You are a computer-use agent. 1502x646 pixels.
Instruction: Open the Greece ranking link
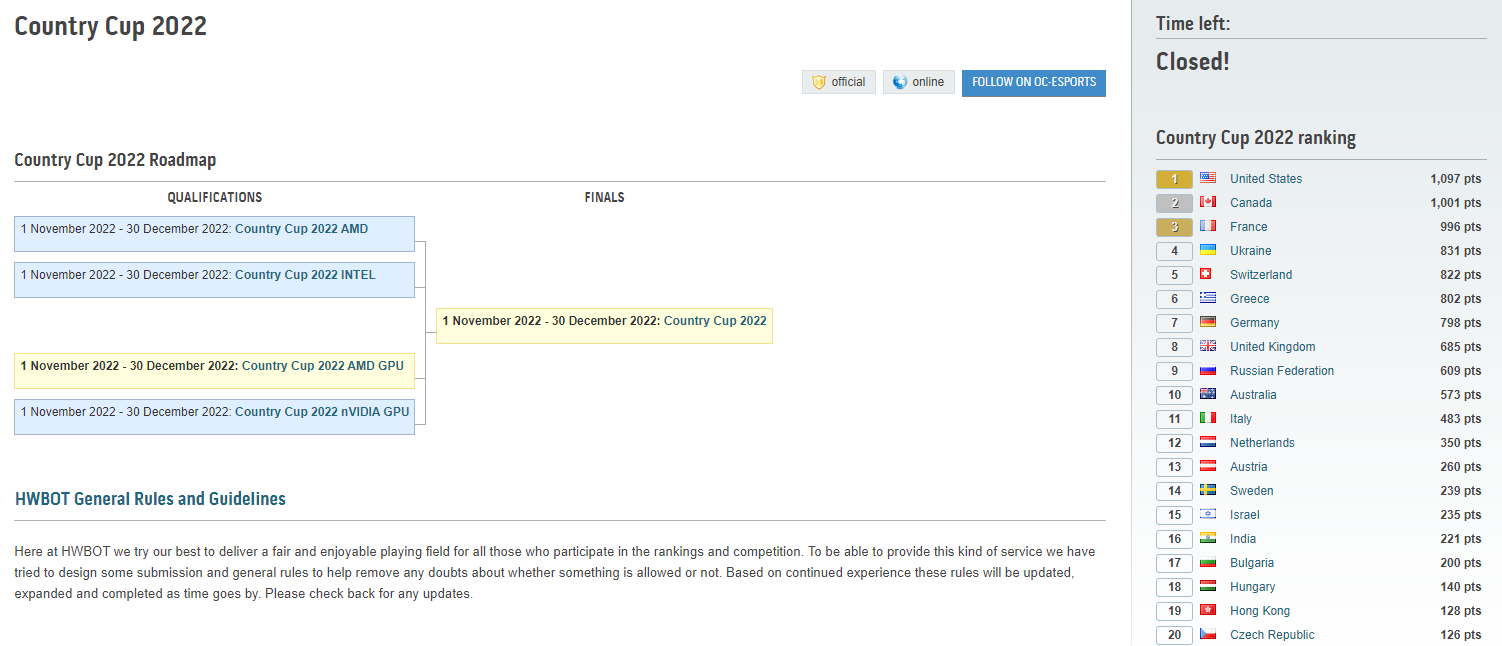click(x=1250, y=299)
